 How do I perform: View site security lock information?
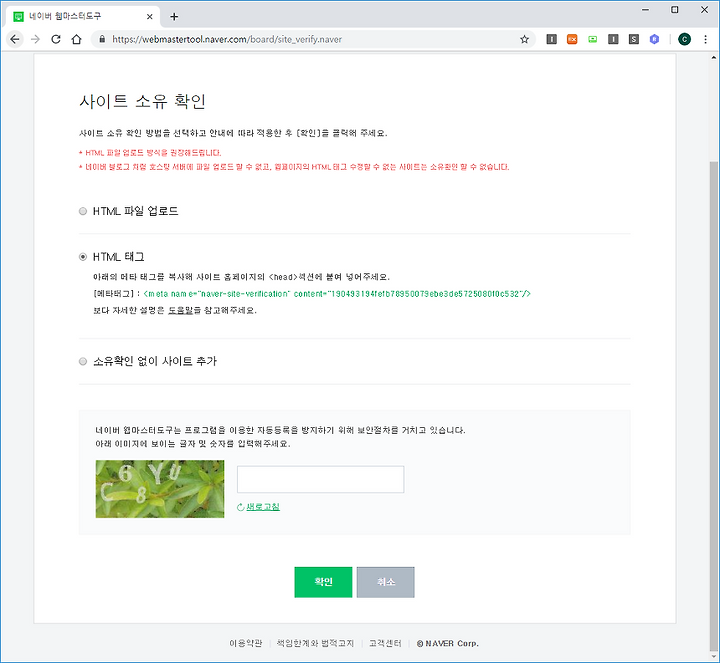(x=102, y=39)
